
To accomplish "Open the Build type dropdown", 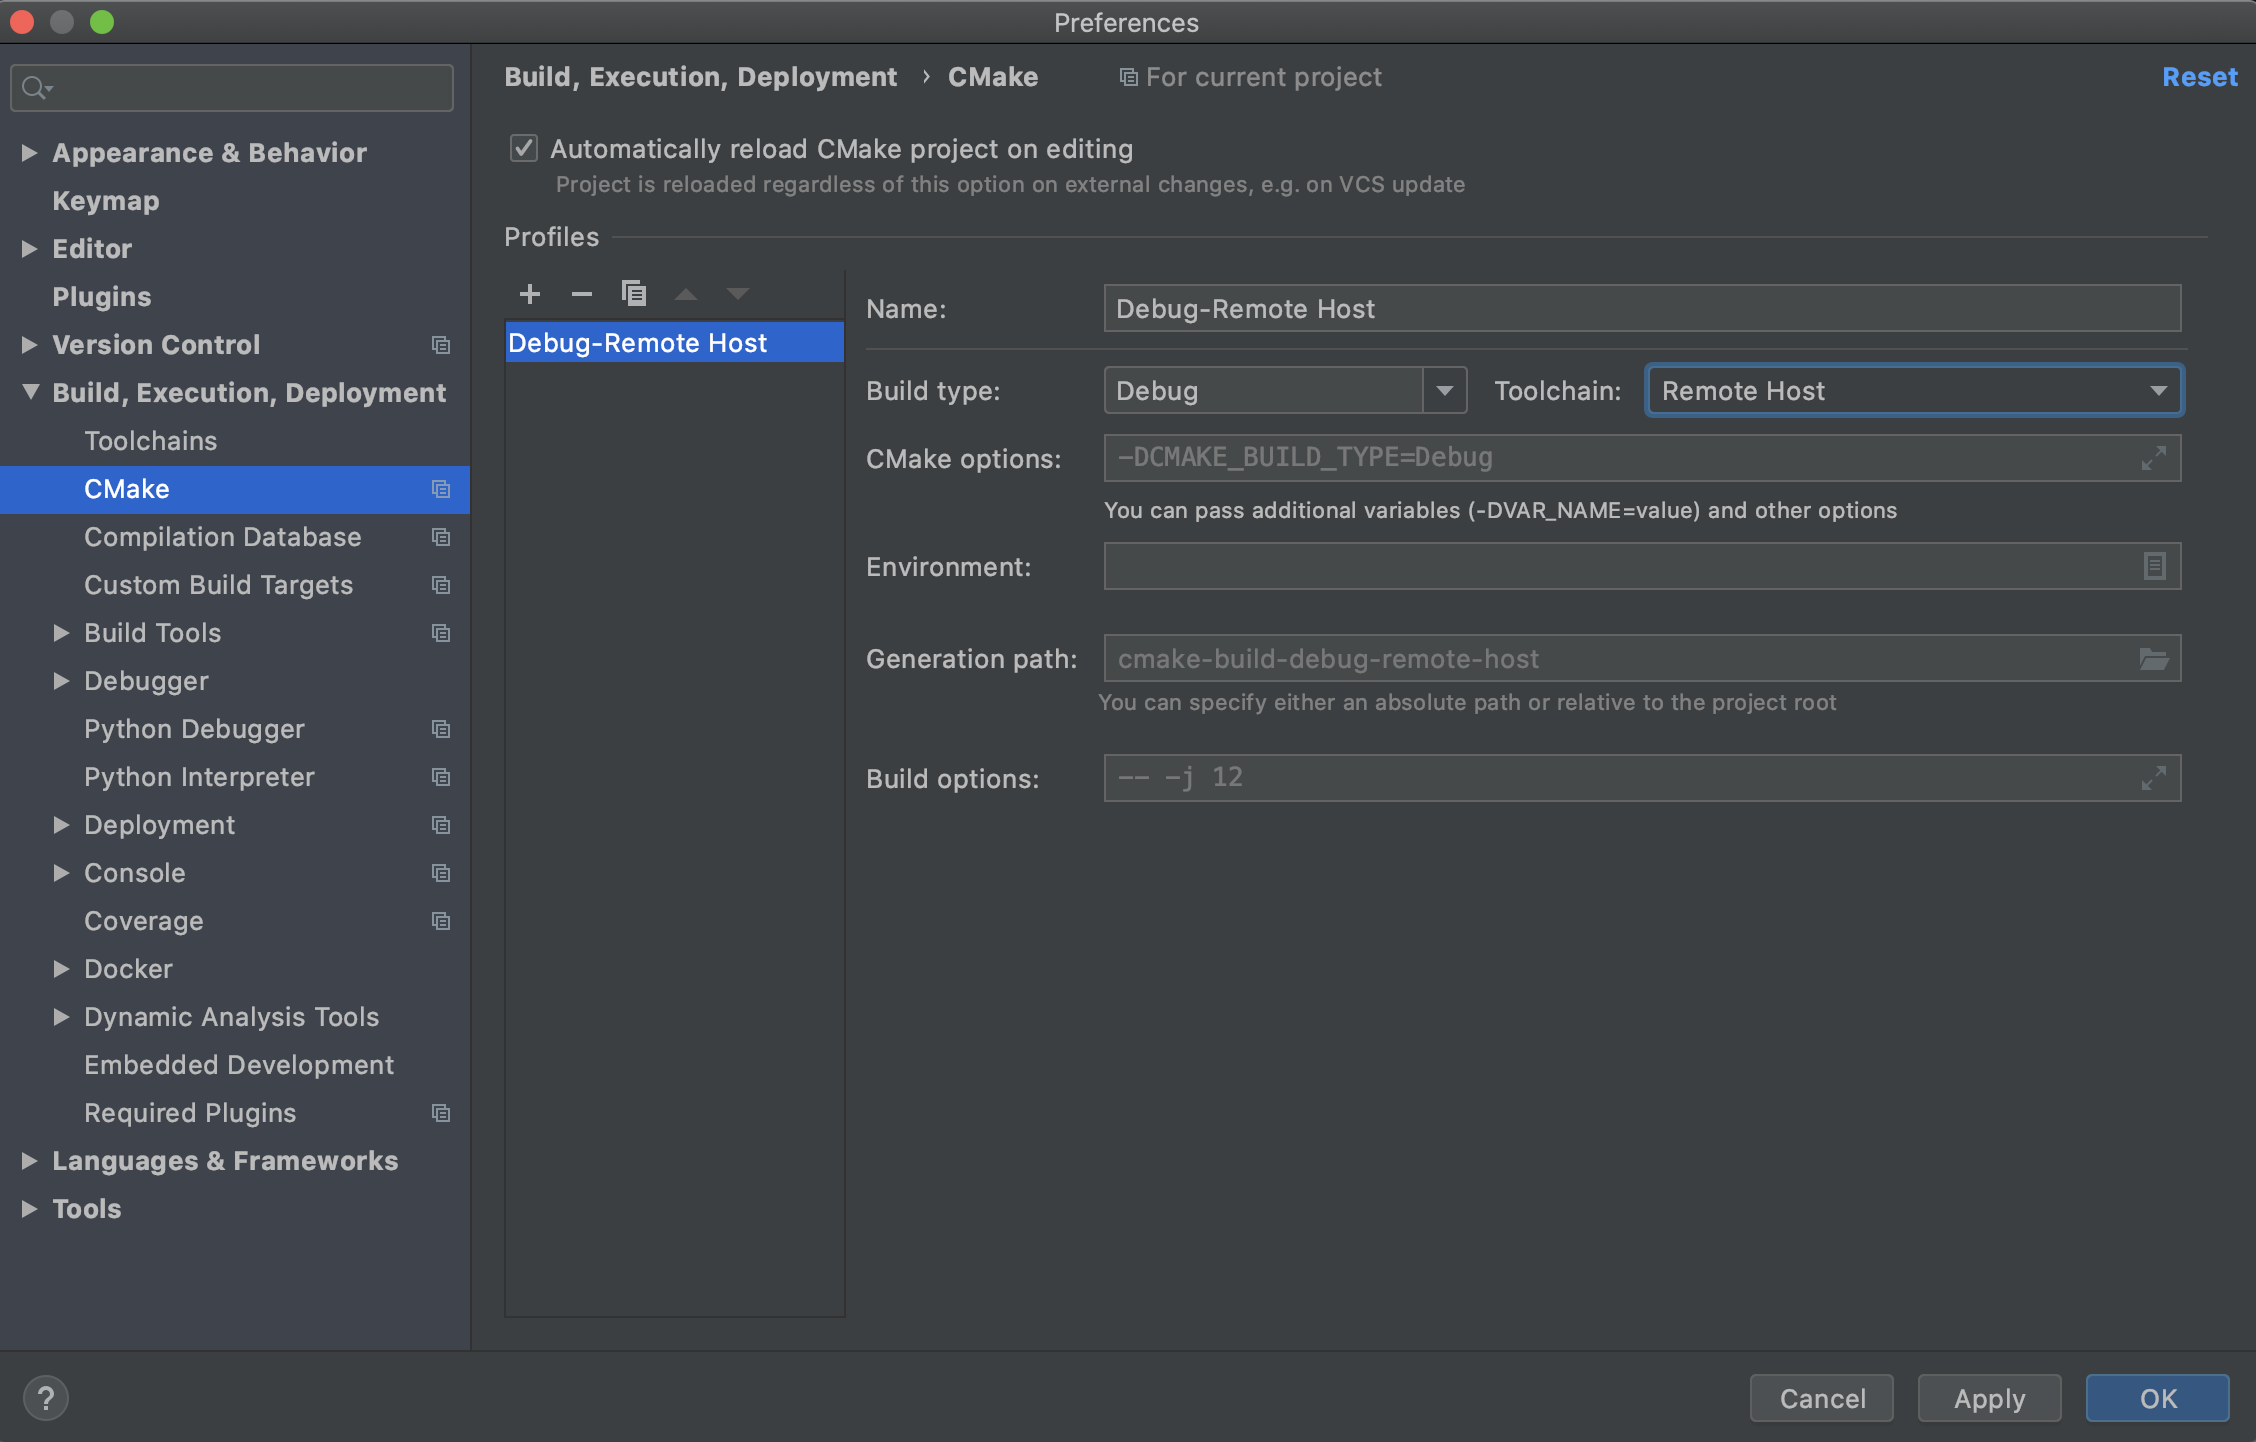I will tap(1444, 390).
